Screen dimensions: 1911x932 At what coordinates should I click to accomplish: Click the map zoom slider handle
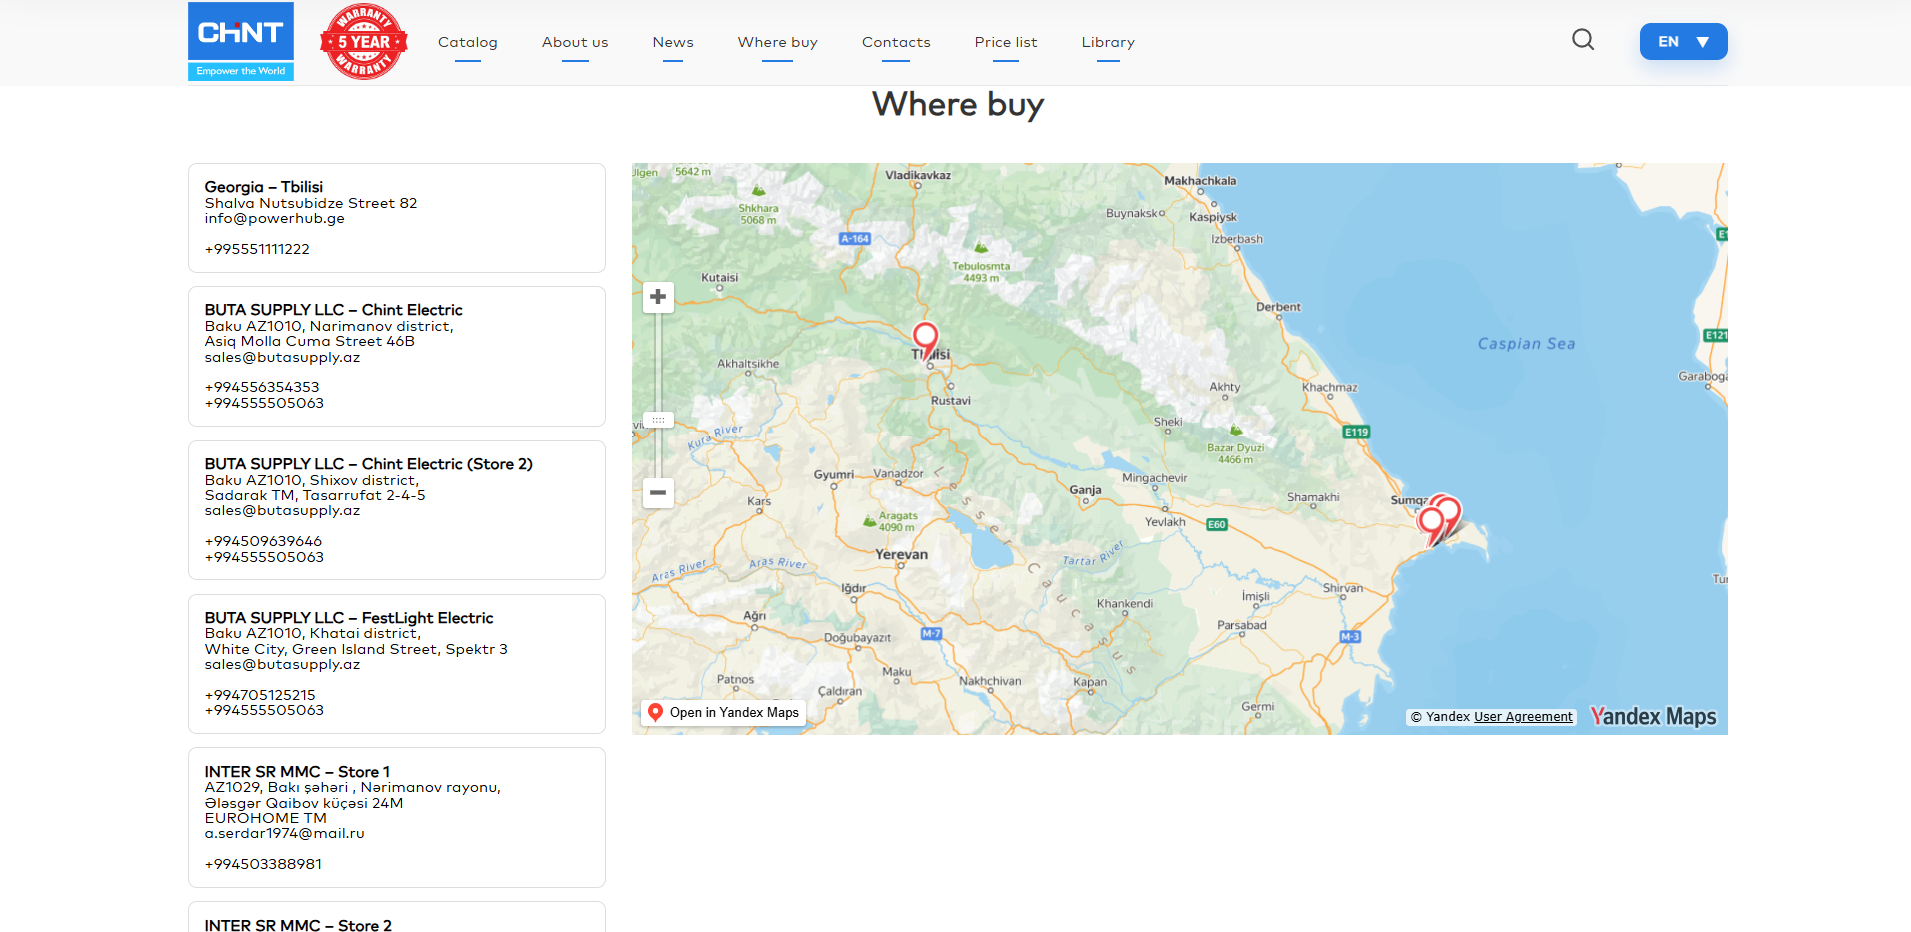[658, 420]
